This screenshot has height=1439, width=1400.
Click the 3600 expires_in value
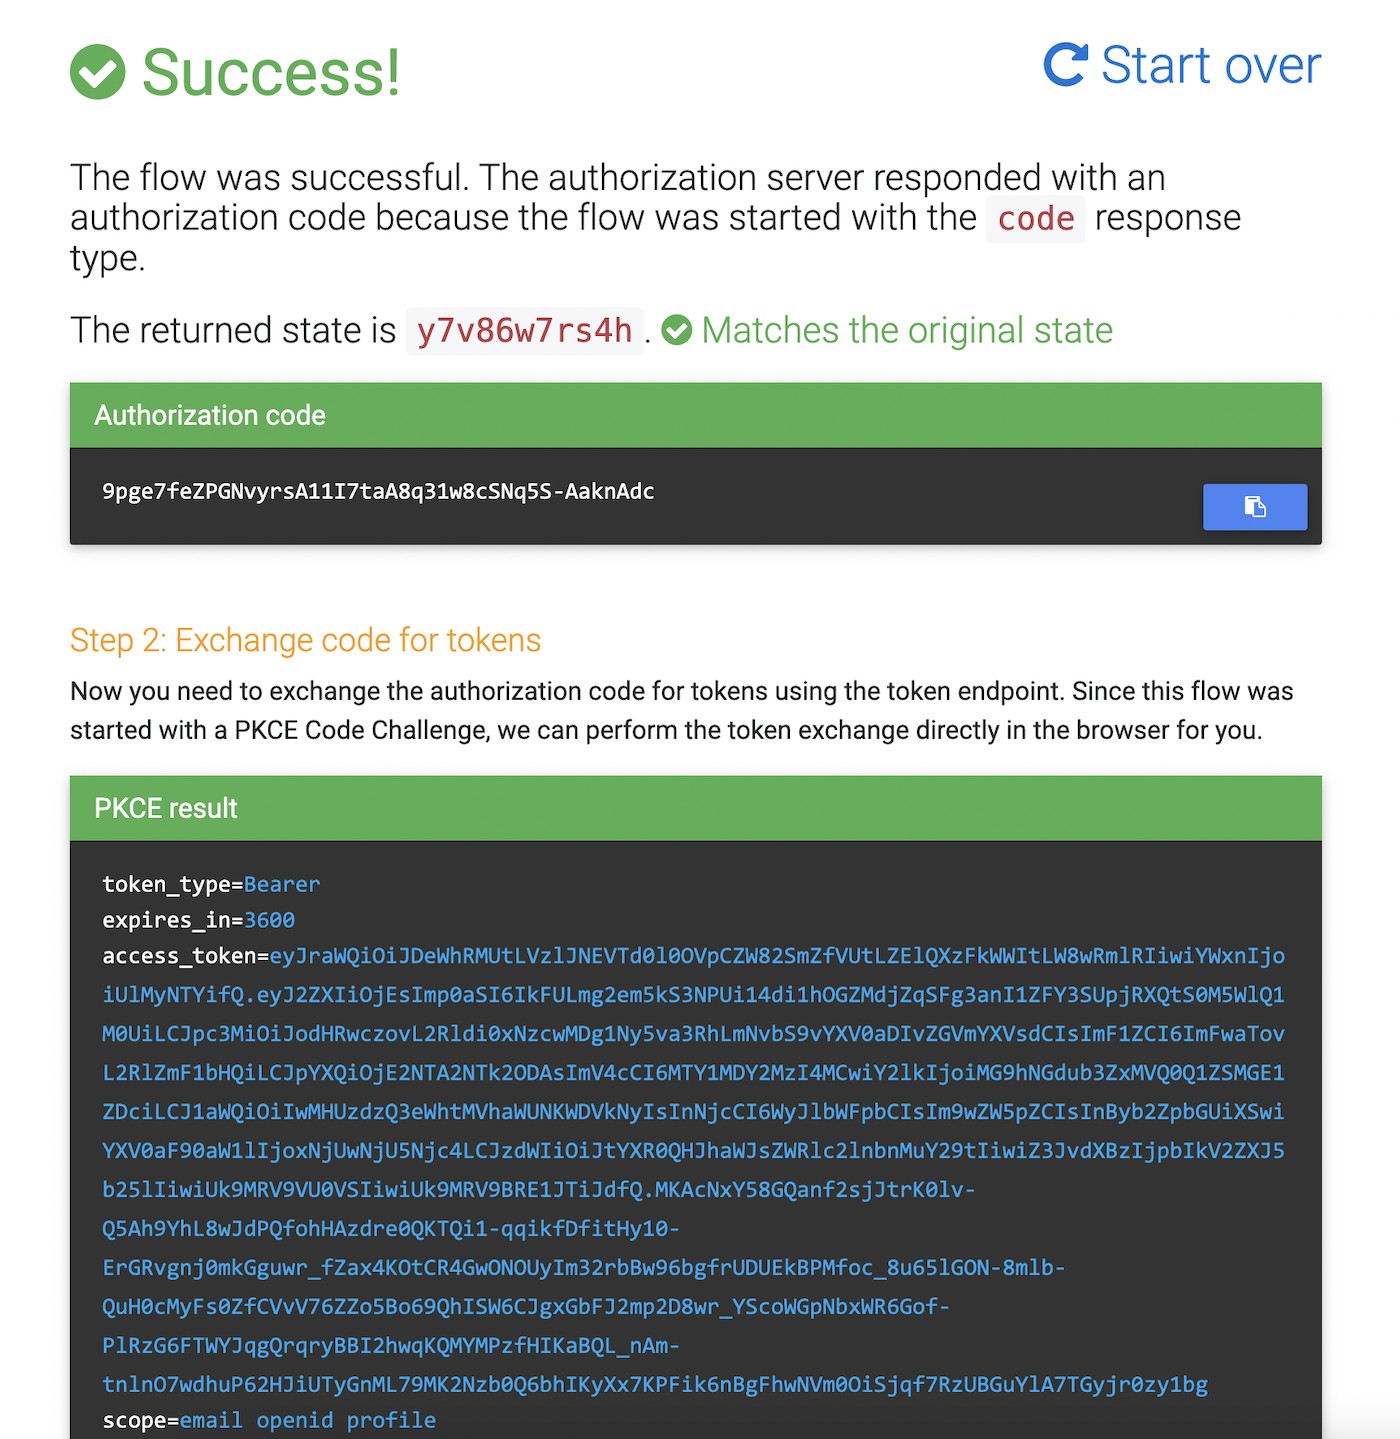(x=269, y=920)
